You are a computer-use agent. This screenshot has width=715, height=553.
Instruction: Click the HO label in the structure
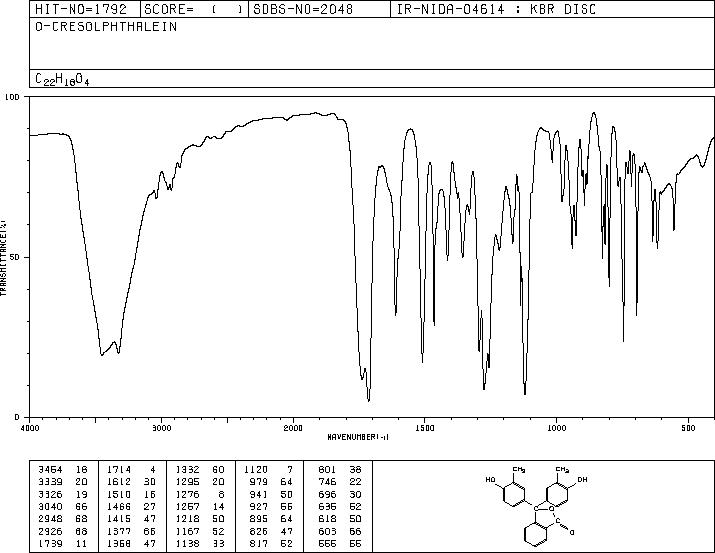click(491, 480)
